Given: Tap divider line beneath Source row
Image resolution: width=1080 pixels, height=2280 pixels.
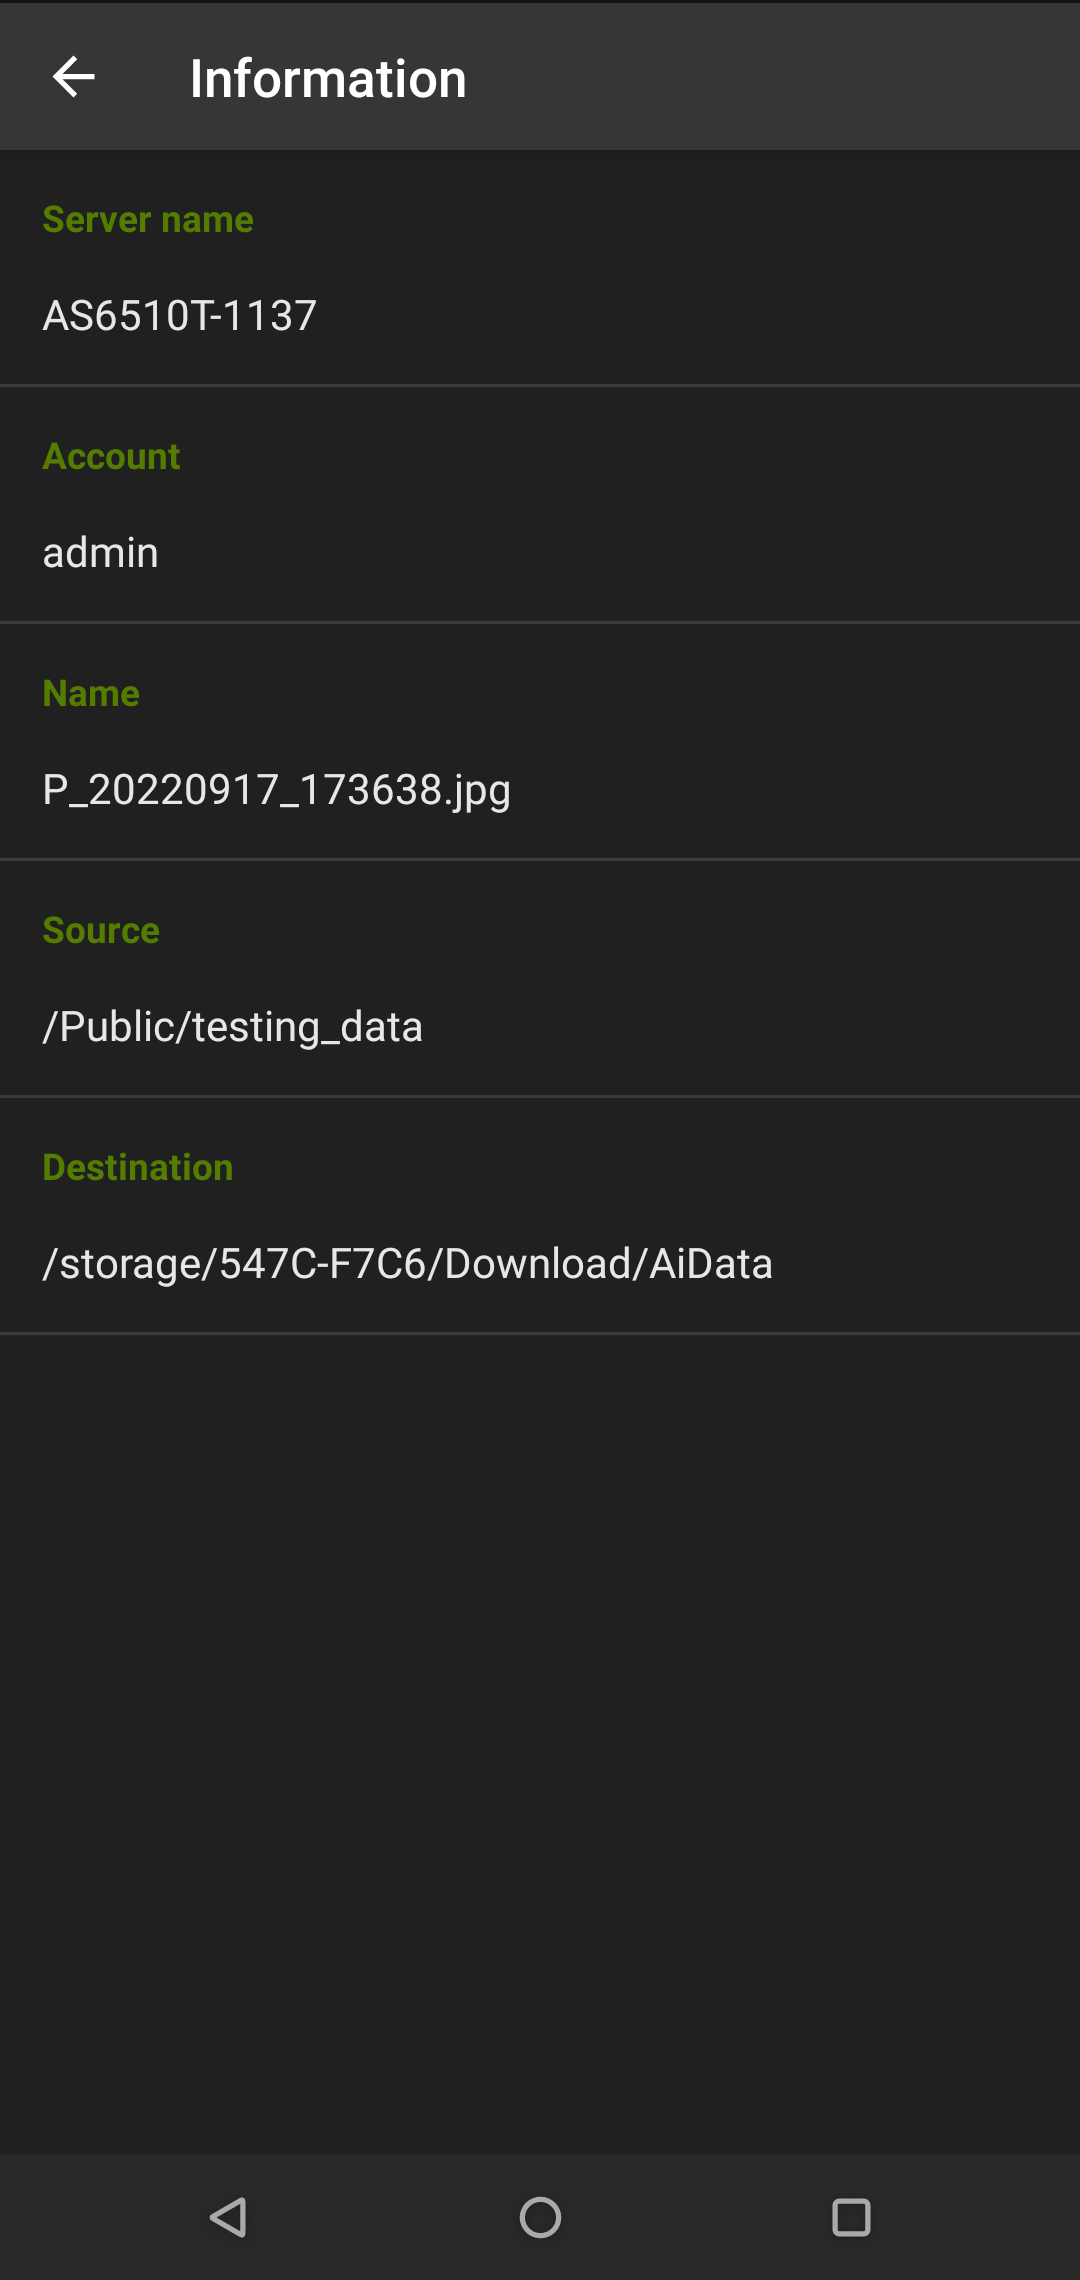Looking at the screenshot, I should [540, 1096].
